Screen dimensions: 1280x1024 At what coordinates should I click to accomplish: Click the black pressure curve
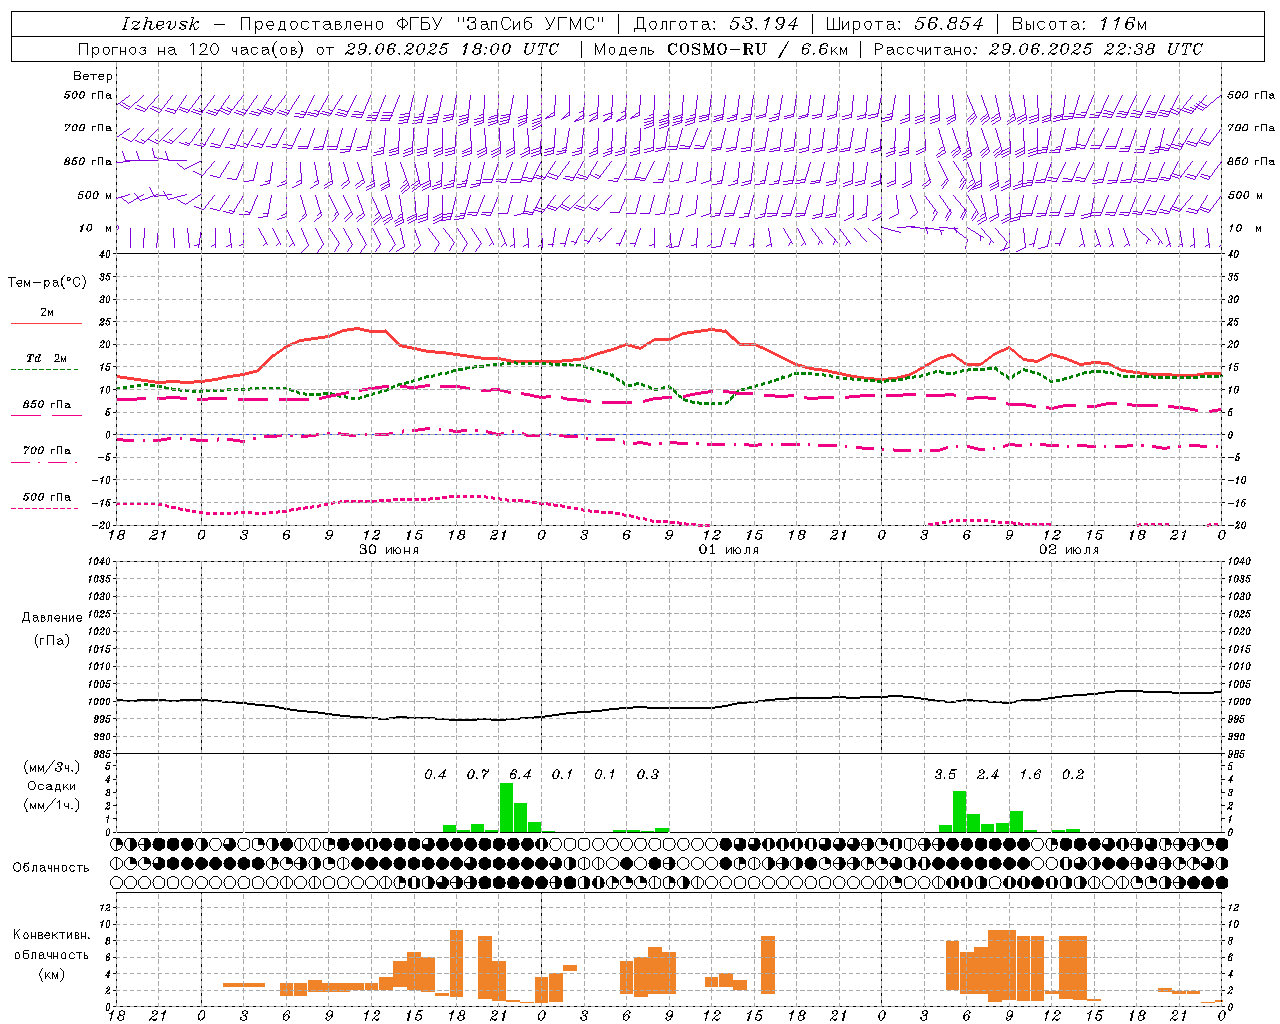(668, 708)
